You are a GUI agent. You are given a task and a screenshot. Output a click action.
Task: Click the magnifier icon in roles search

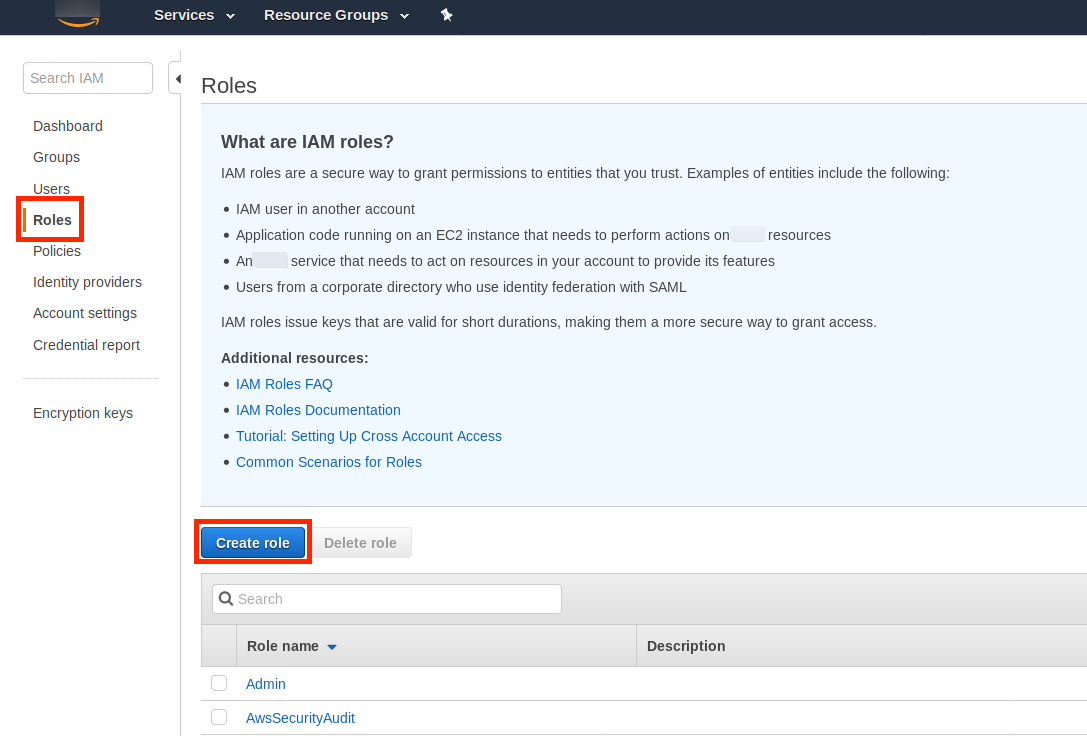[x=226, y=599]
